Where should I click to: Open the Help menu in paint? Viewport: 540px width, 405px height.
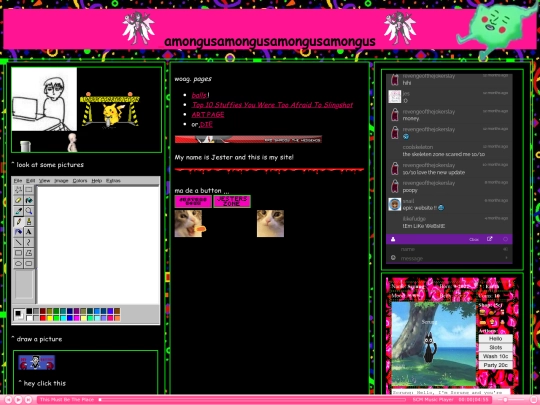[x=96, y=180]
